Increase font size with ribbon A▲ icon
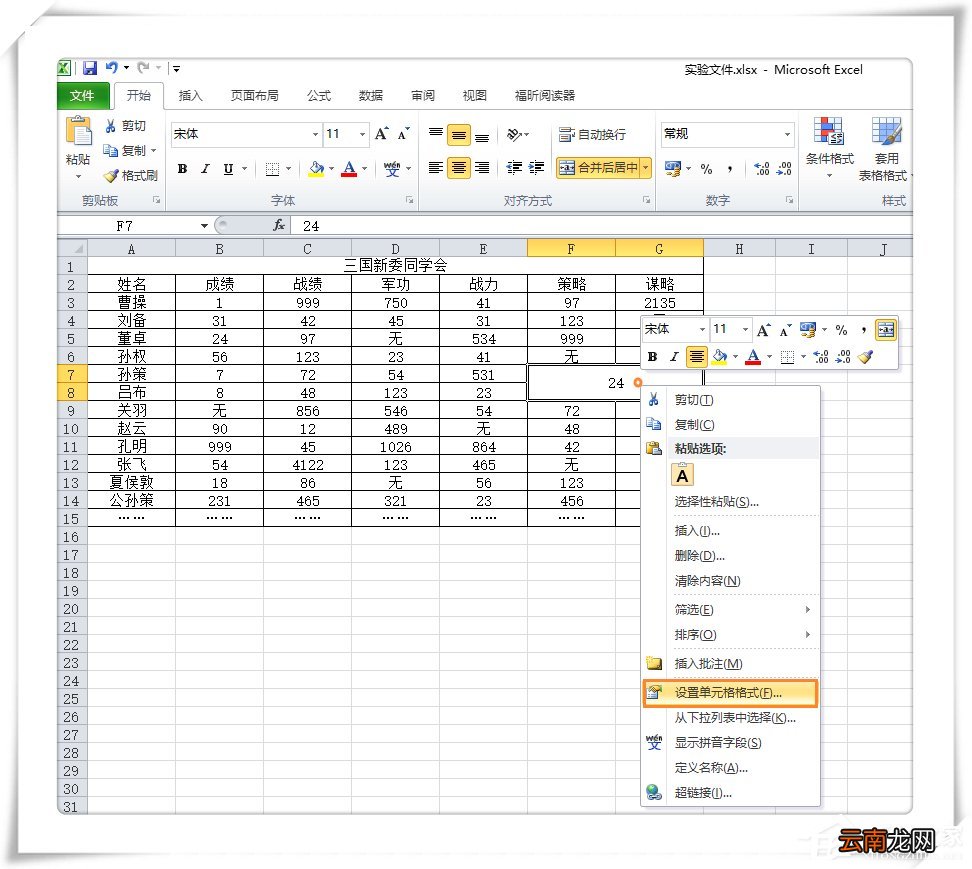The height and width of the screenshot is (869, 972). point(382,134)
